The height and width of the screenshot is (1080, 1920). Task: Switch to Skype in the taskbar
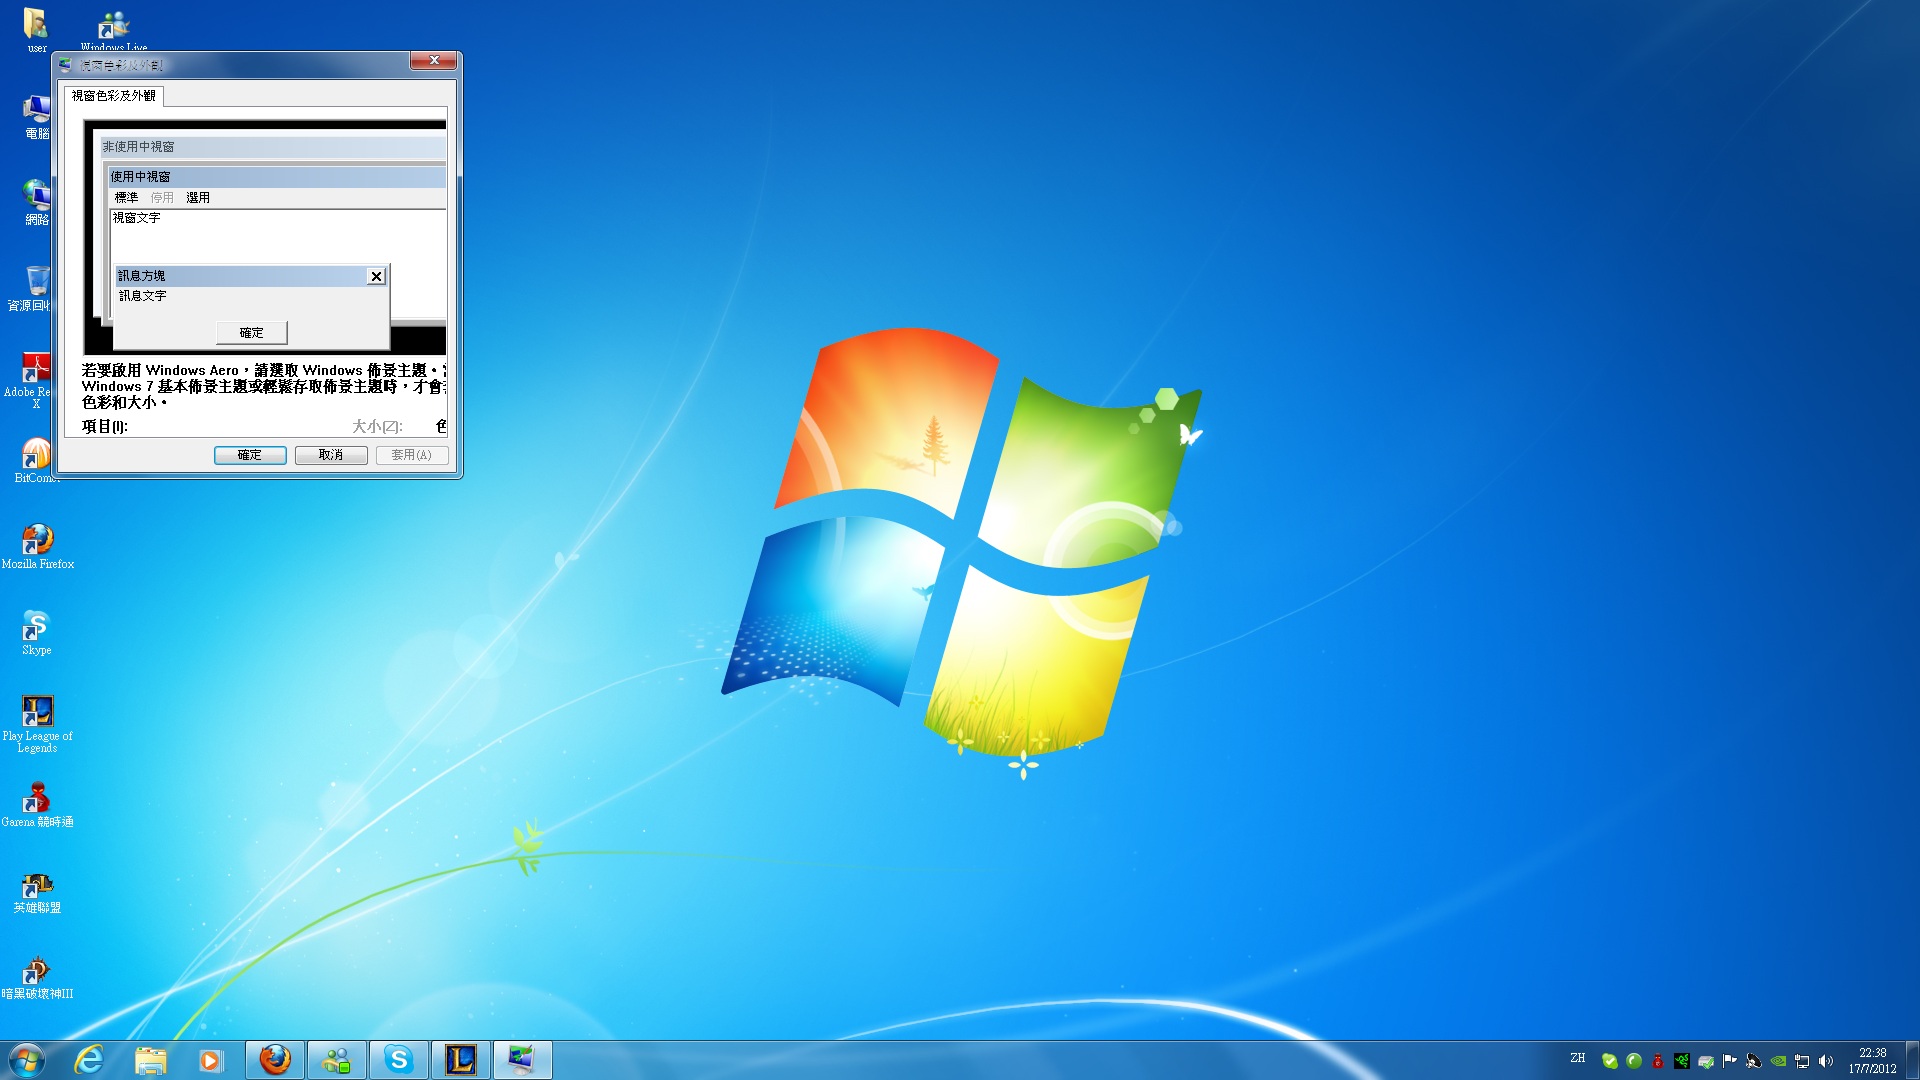[399, 1060]
